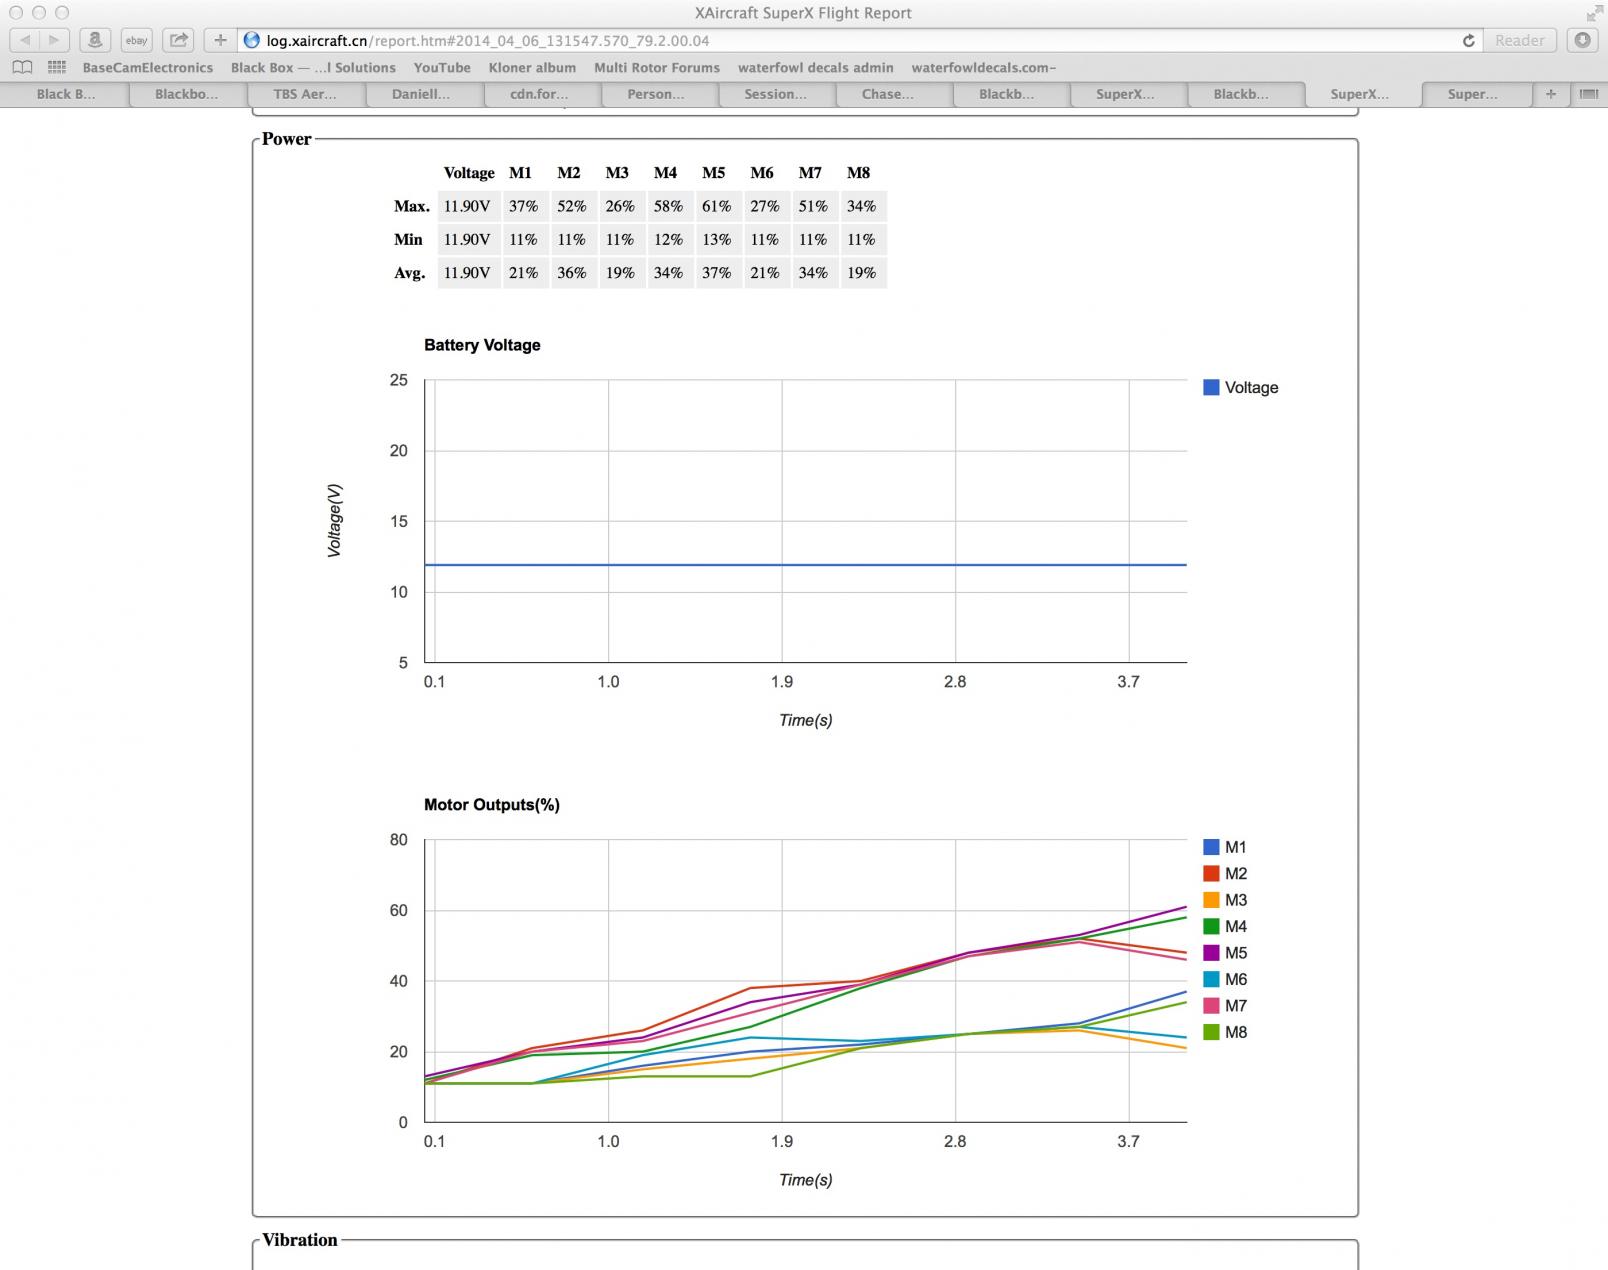The image size is (1608, 1270).
Task: Show the Reading List book icon
Action: [x=22, y=67]
